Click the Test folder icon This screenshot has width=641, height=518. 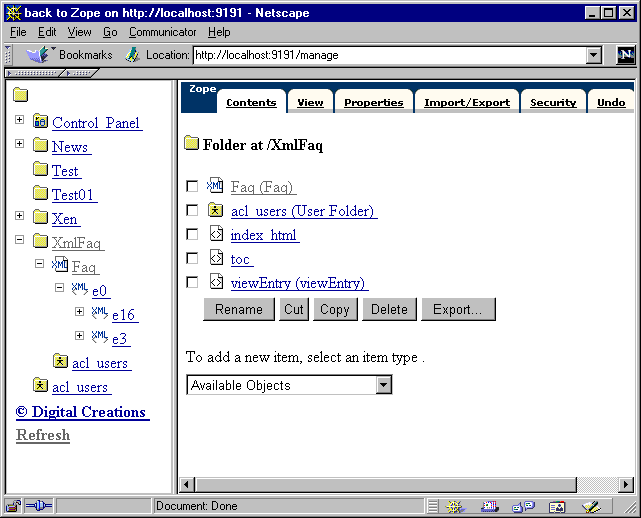[40, 169]
